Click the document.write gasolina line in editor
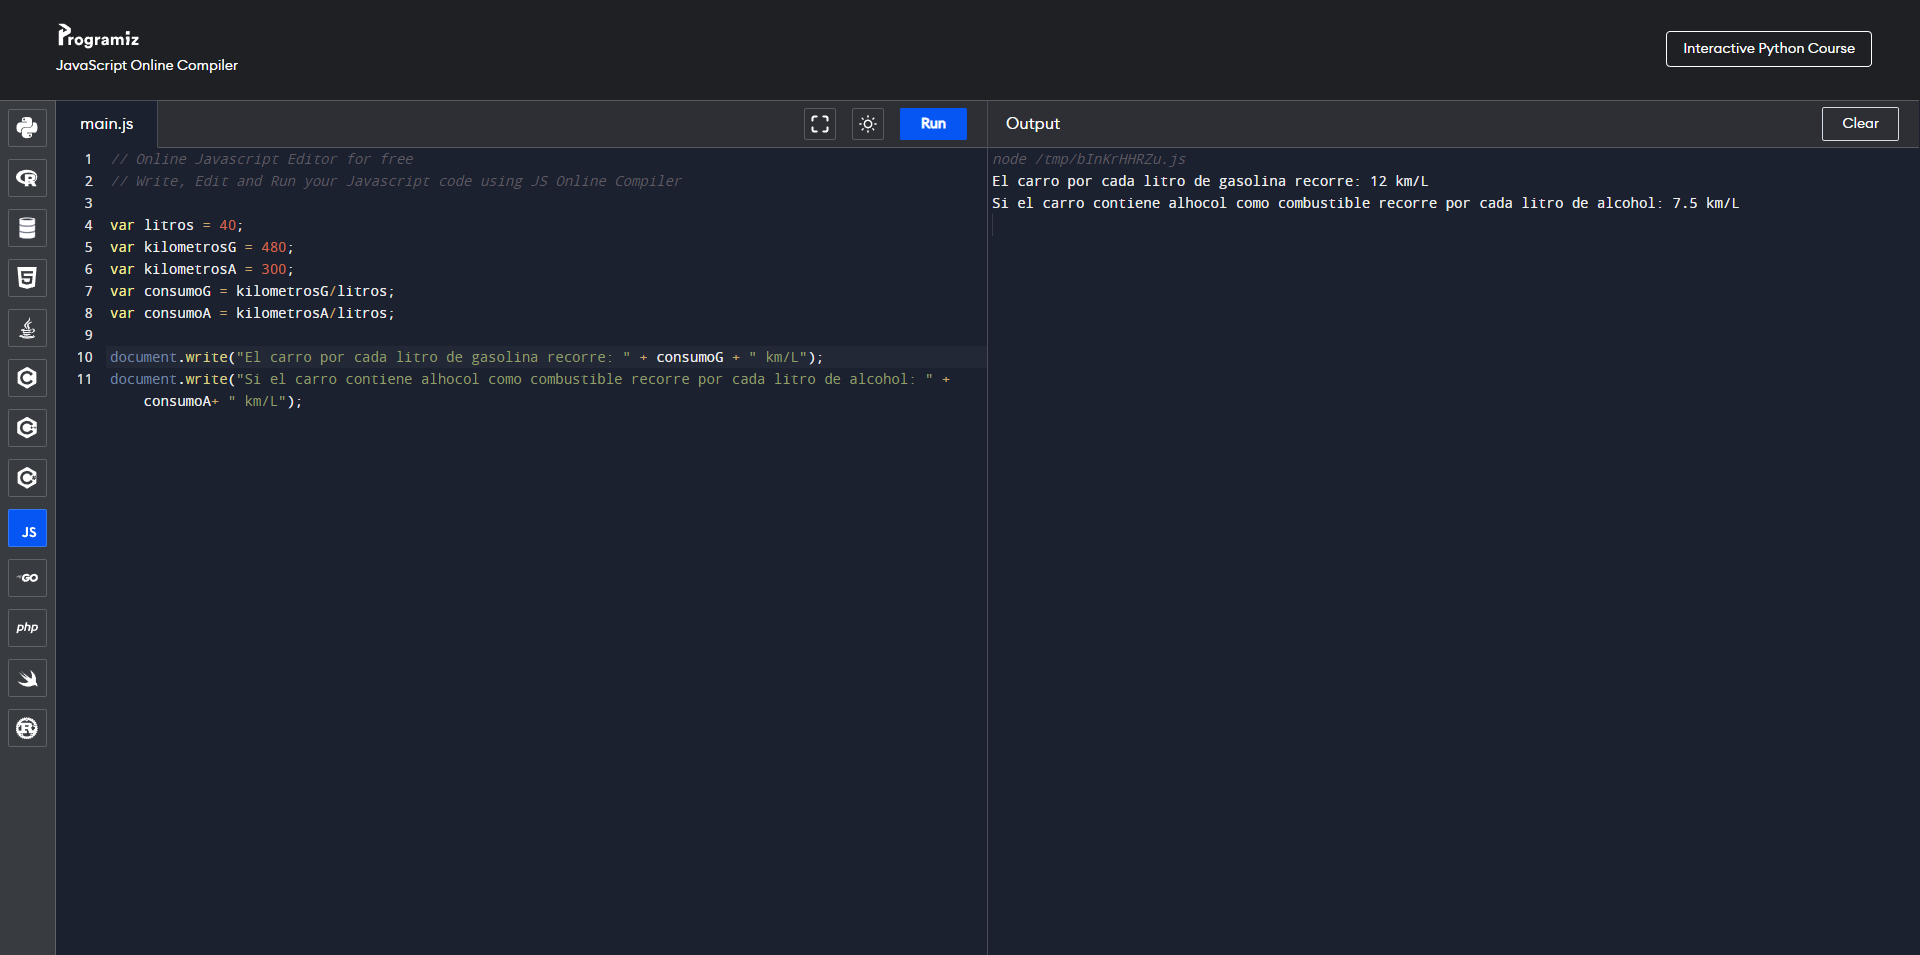This screenshot has width=1920, height=955. (466, 357)
